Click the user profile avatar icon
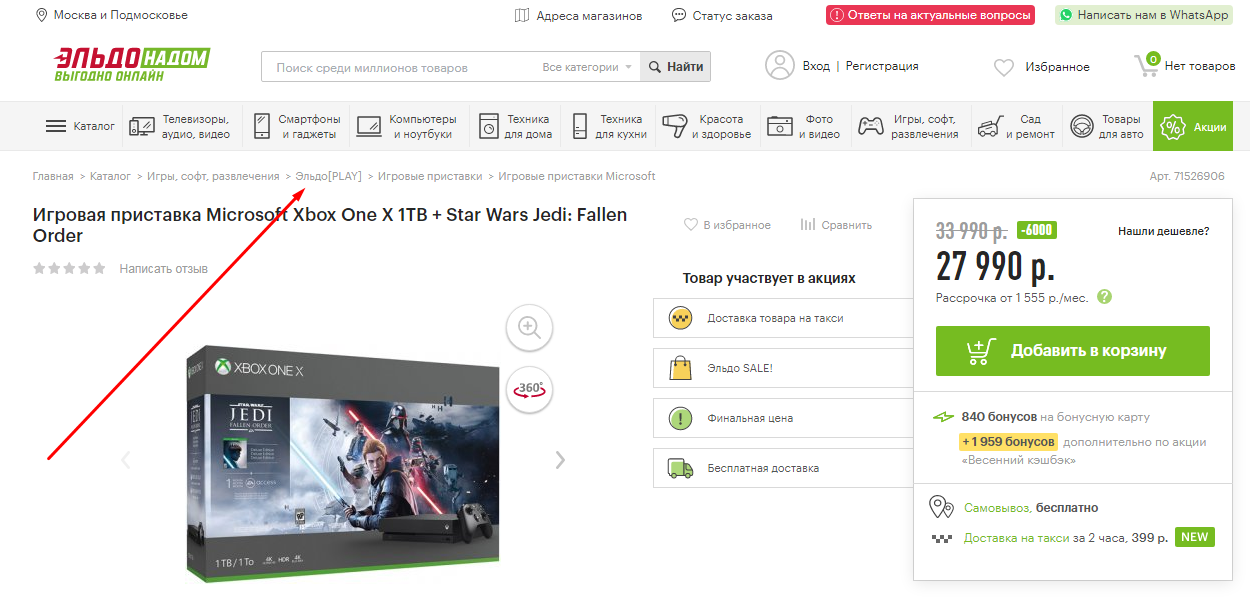Image resolution: width=1250 pixels, height=606 pixels. pyautogui.click(x=780, y=66)
